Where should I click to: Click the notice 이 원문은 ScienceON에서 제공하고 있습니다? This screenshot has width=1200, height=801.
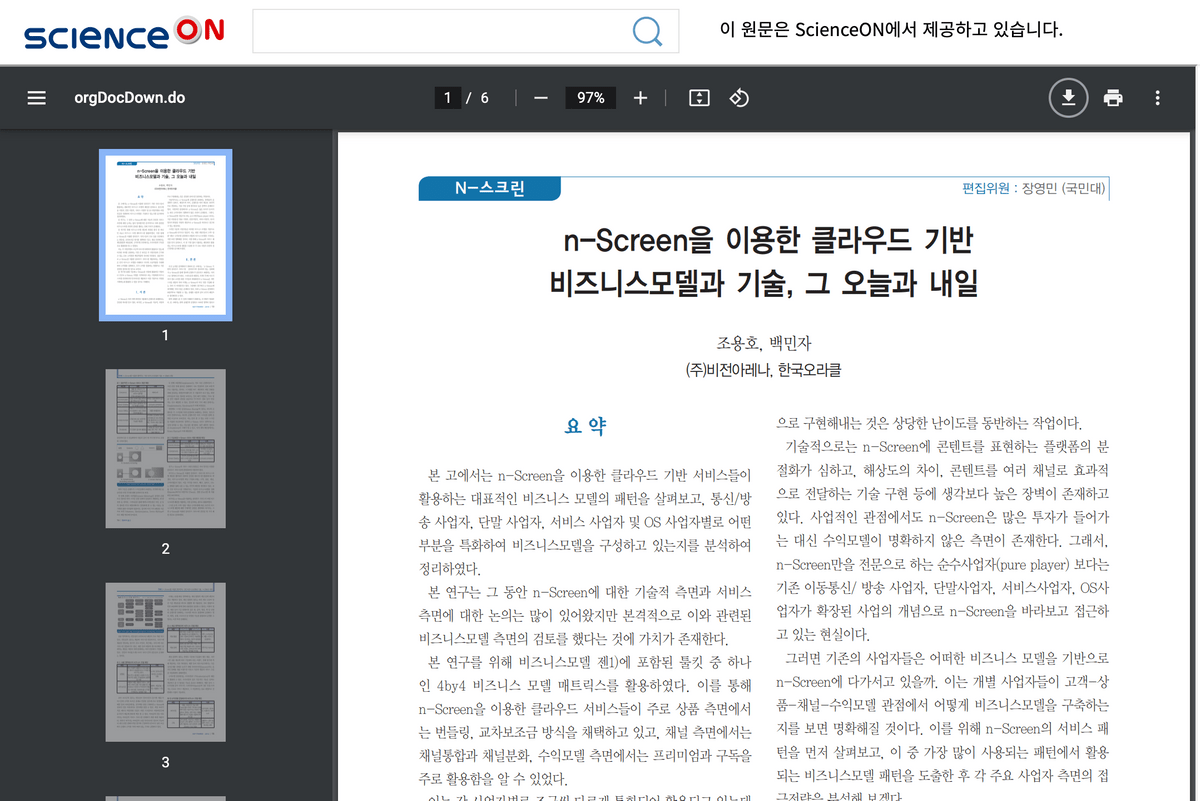pyautogui.click(x=891, y=30)
